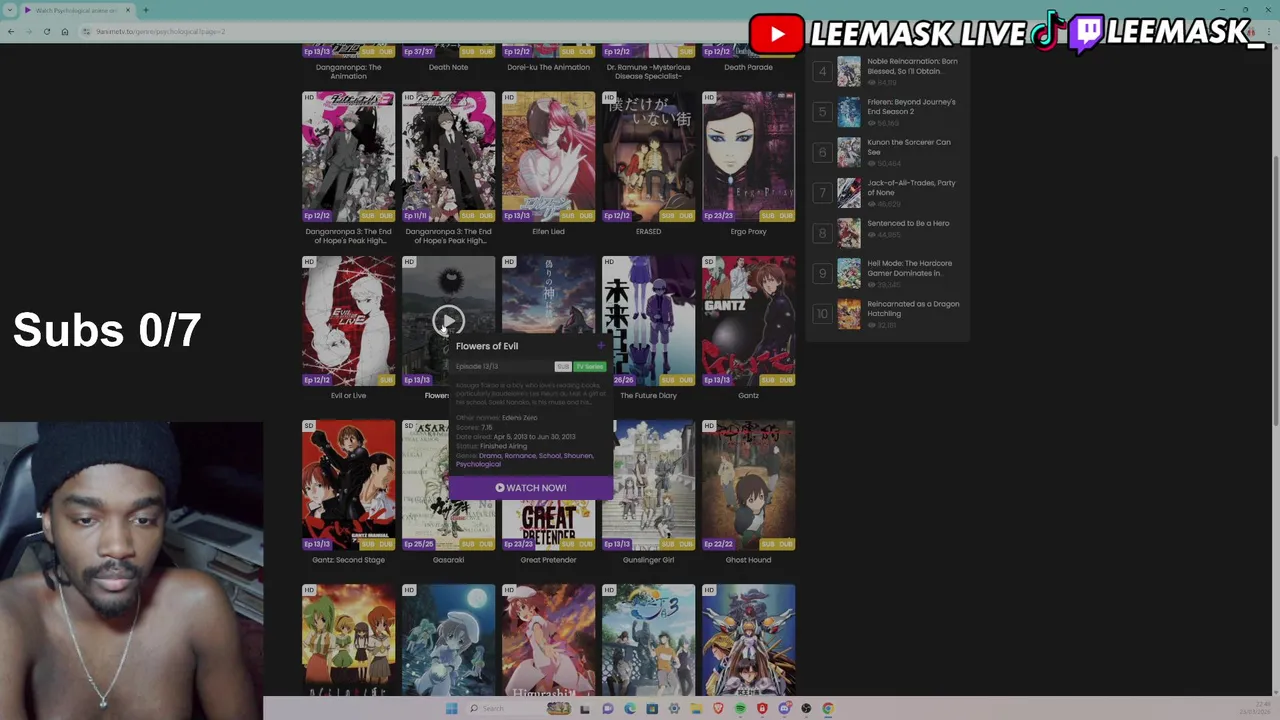Image resolution: width=1280 pixels, height=720 pixels.
Task: Open site info icon in address bar
Action: (x=87, y=32)
